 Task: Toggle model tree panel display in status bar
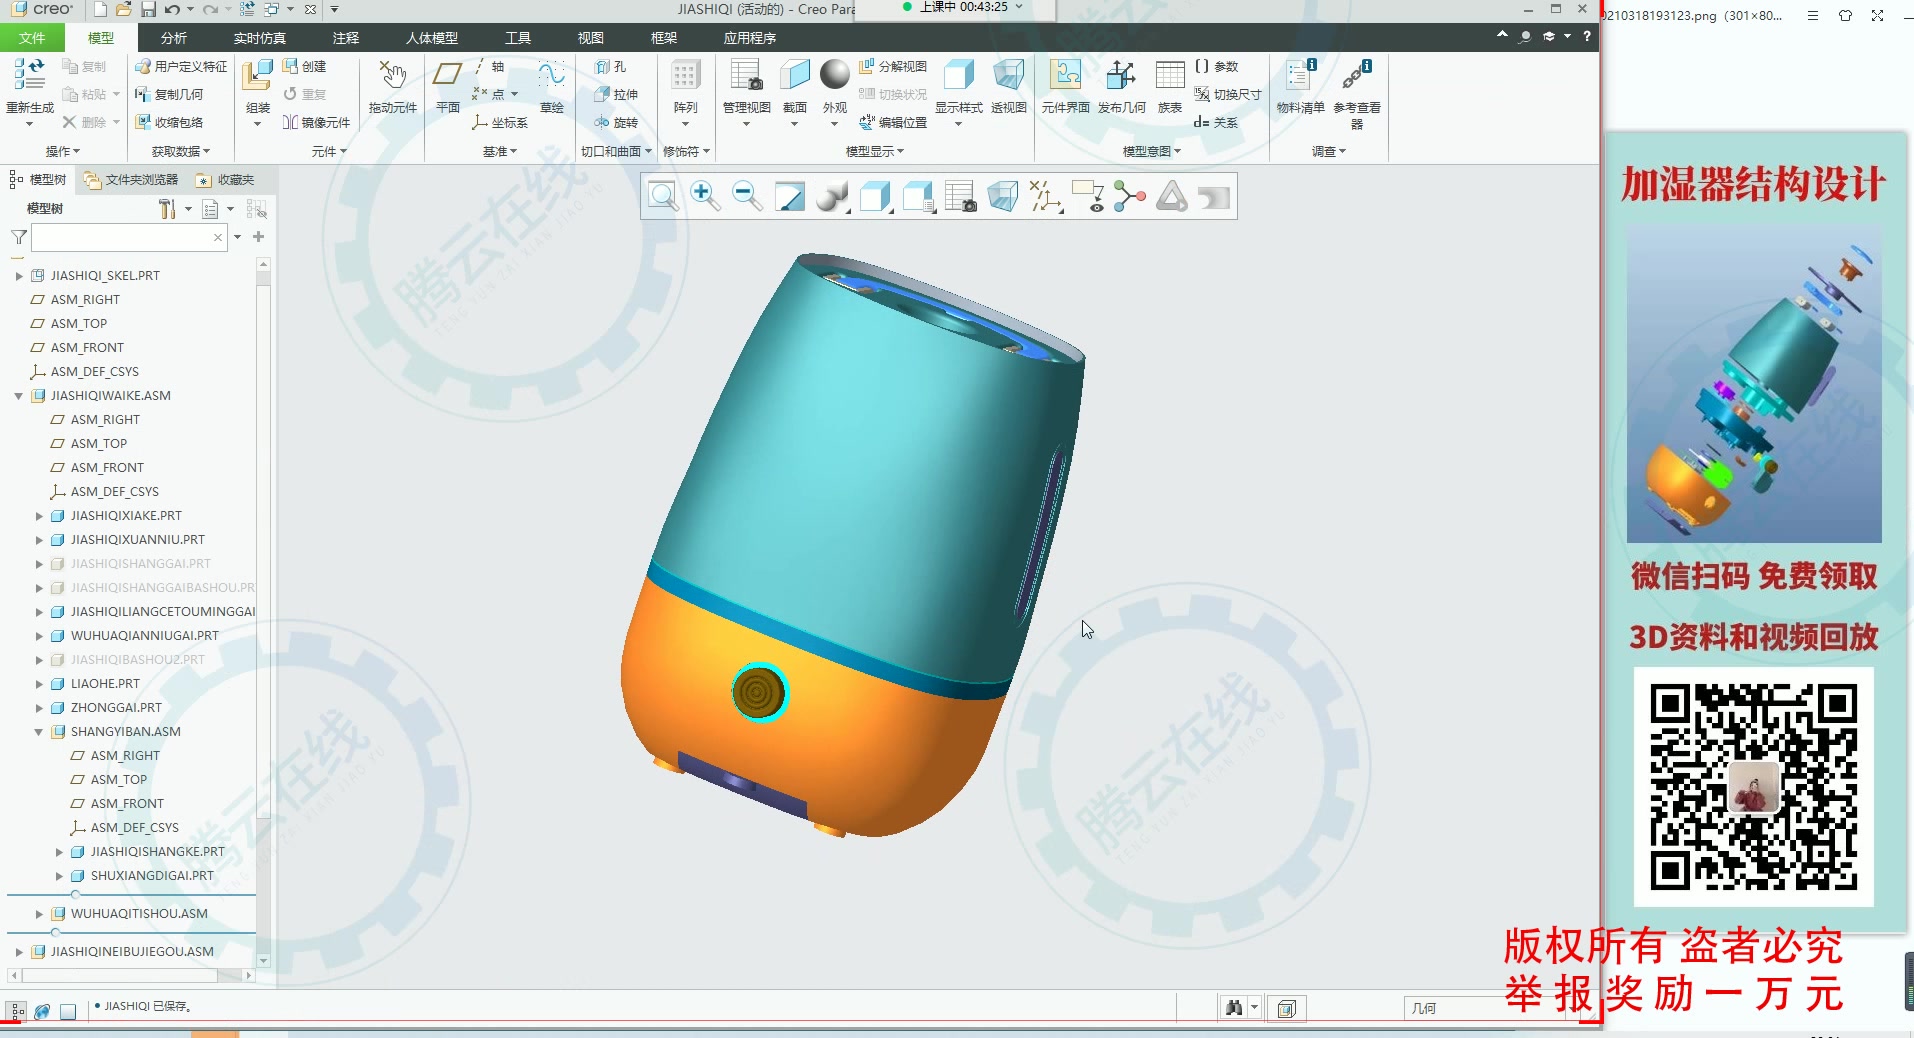[17, 1011]
